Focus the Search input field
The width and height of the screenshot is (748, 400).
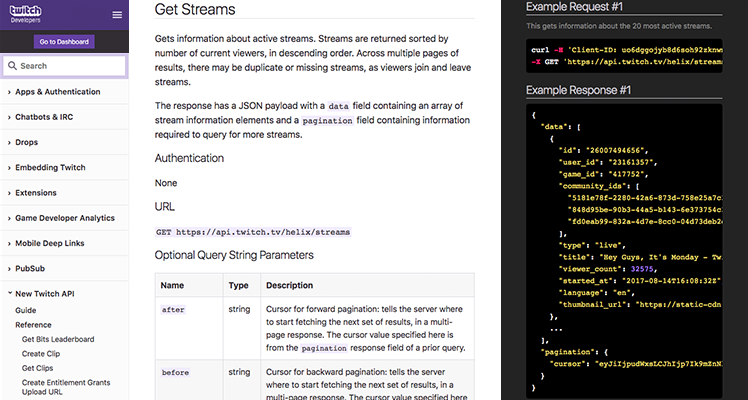coord(64,66)
